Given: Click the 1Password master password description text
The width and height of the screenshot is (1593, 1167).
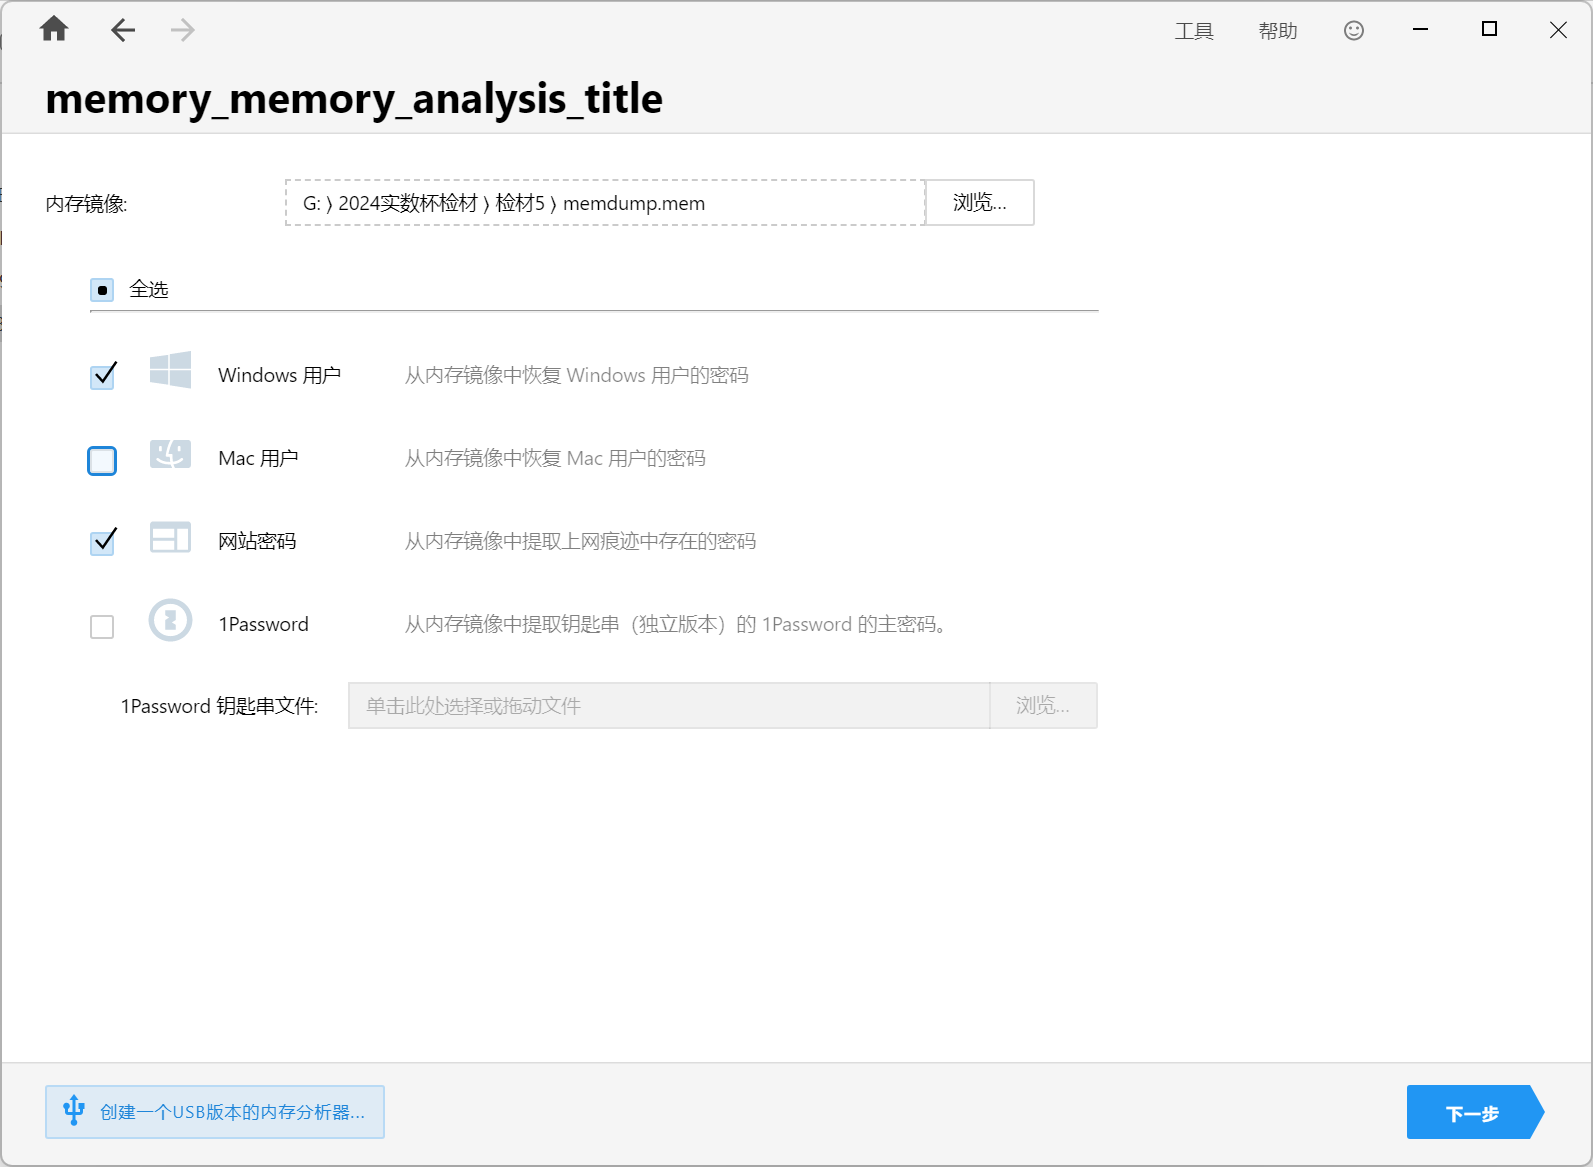Looking at the screenshot, I should click(676, 624).
